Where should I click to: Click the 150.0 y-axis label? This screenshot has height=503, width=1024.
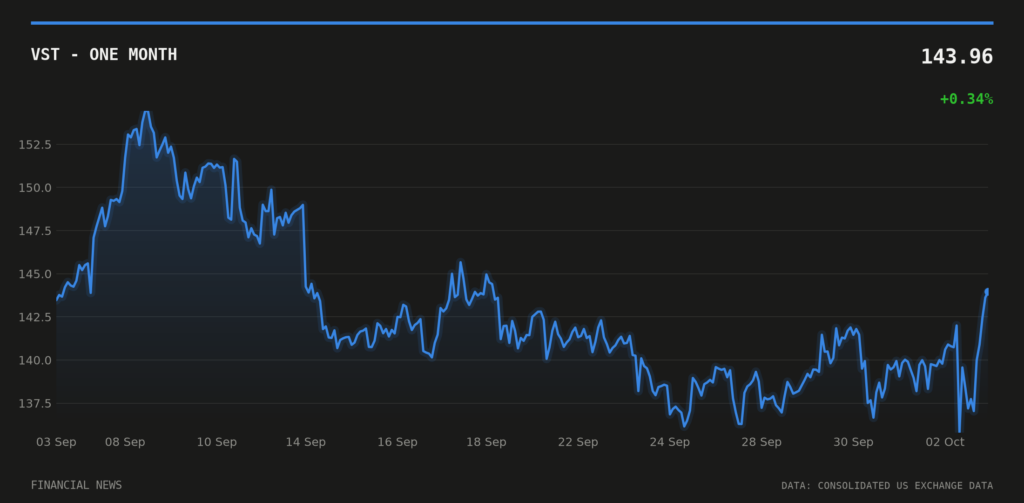[x=35, y=187]
